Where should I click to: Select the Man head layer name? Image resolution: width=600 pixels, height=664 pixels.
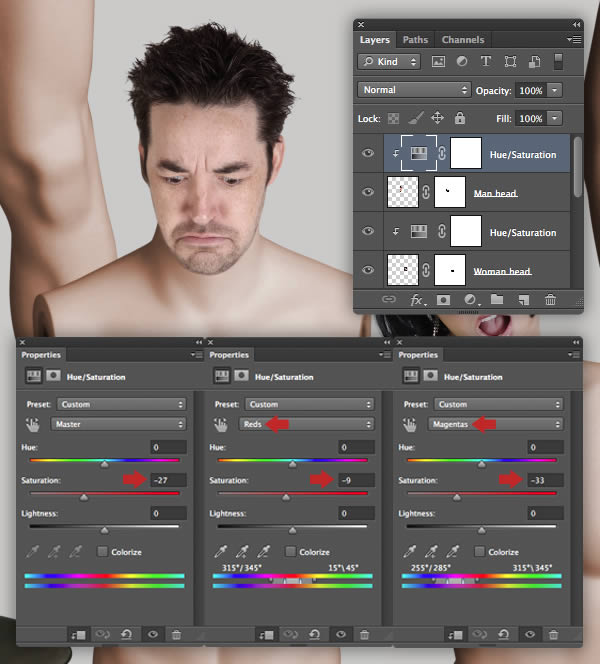pyautogui.click(x=495, y=194)
